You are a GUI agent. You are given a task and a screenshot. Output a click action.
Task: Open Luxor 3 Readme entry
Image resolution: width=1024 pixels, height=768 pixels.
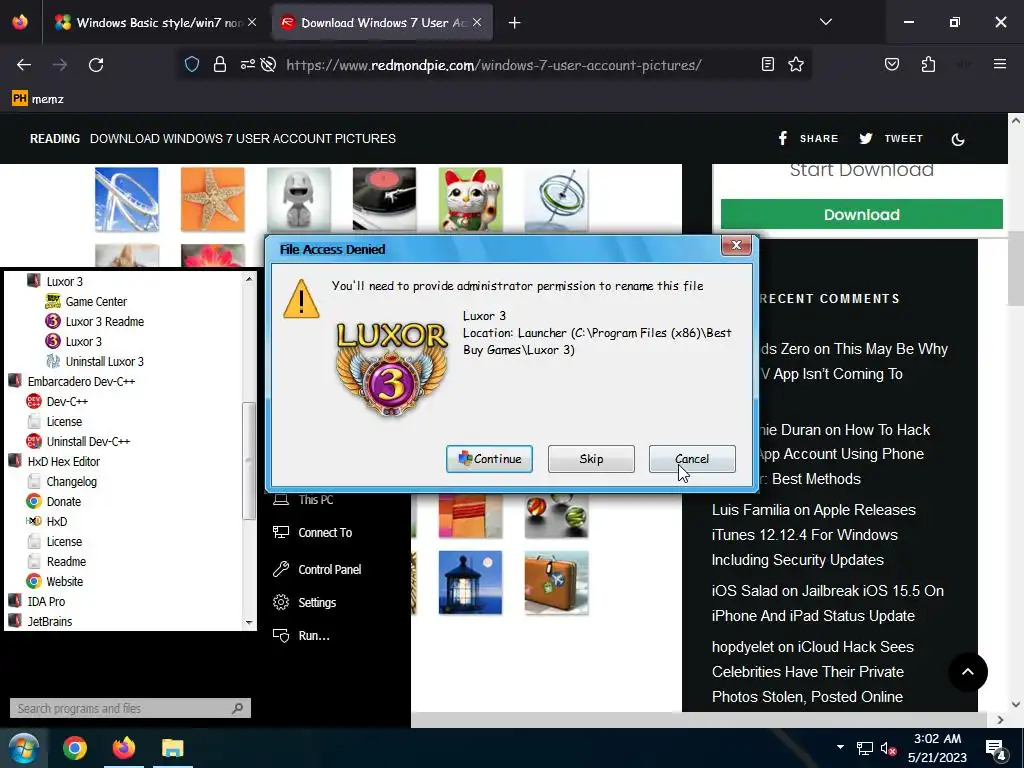click(x=94, y=321)
